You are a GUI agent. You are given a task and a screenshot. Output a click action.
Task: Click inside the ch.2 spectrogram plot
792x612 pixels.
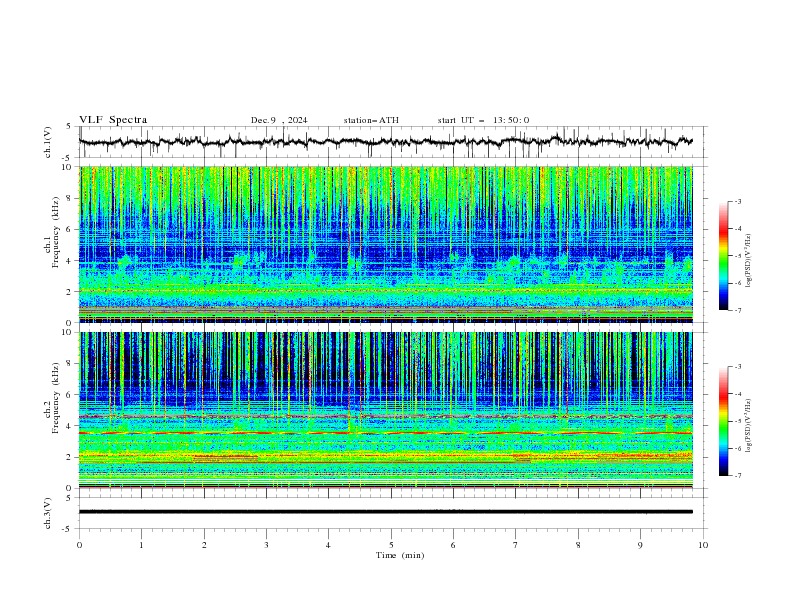pyautogui.click(x=385, y=410)
